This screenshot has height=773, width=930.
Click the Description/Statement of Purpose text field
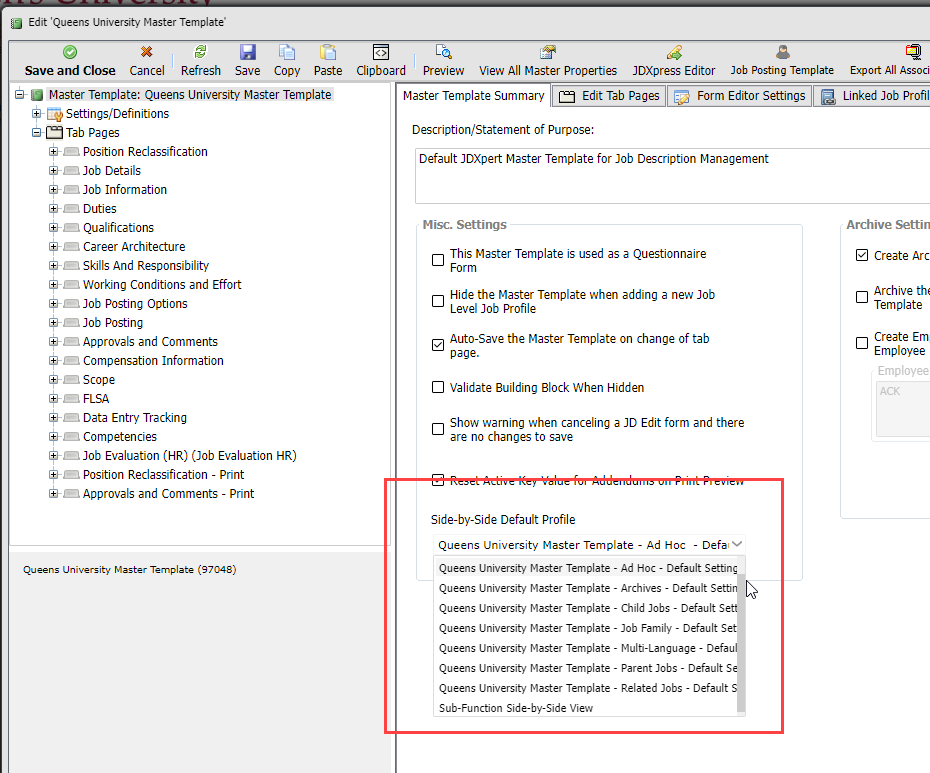pos(670,174)
